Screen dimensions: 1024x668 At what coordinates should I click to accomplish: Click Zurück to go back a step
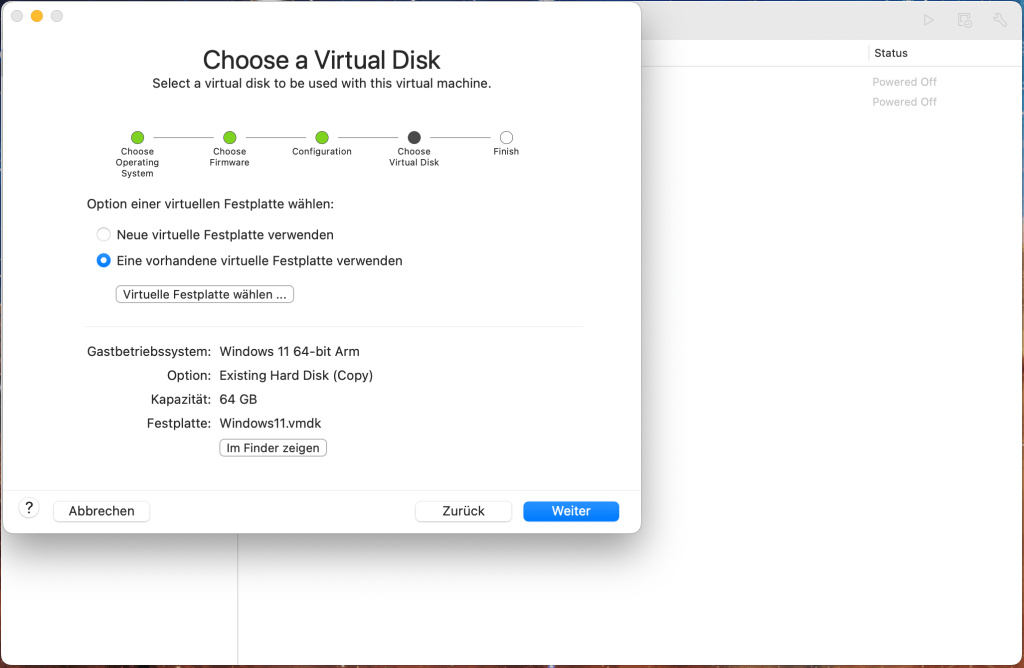pos(463,511)
